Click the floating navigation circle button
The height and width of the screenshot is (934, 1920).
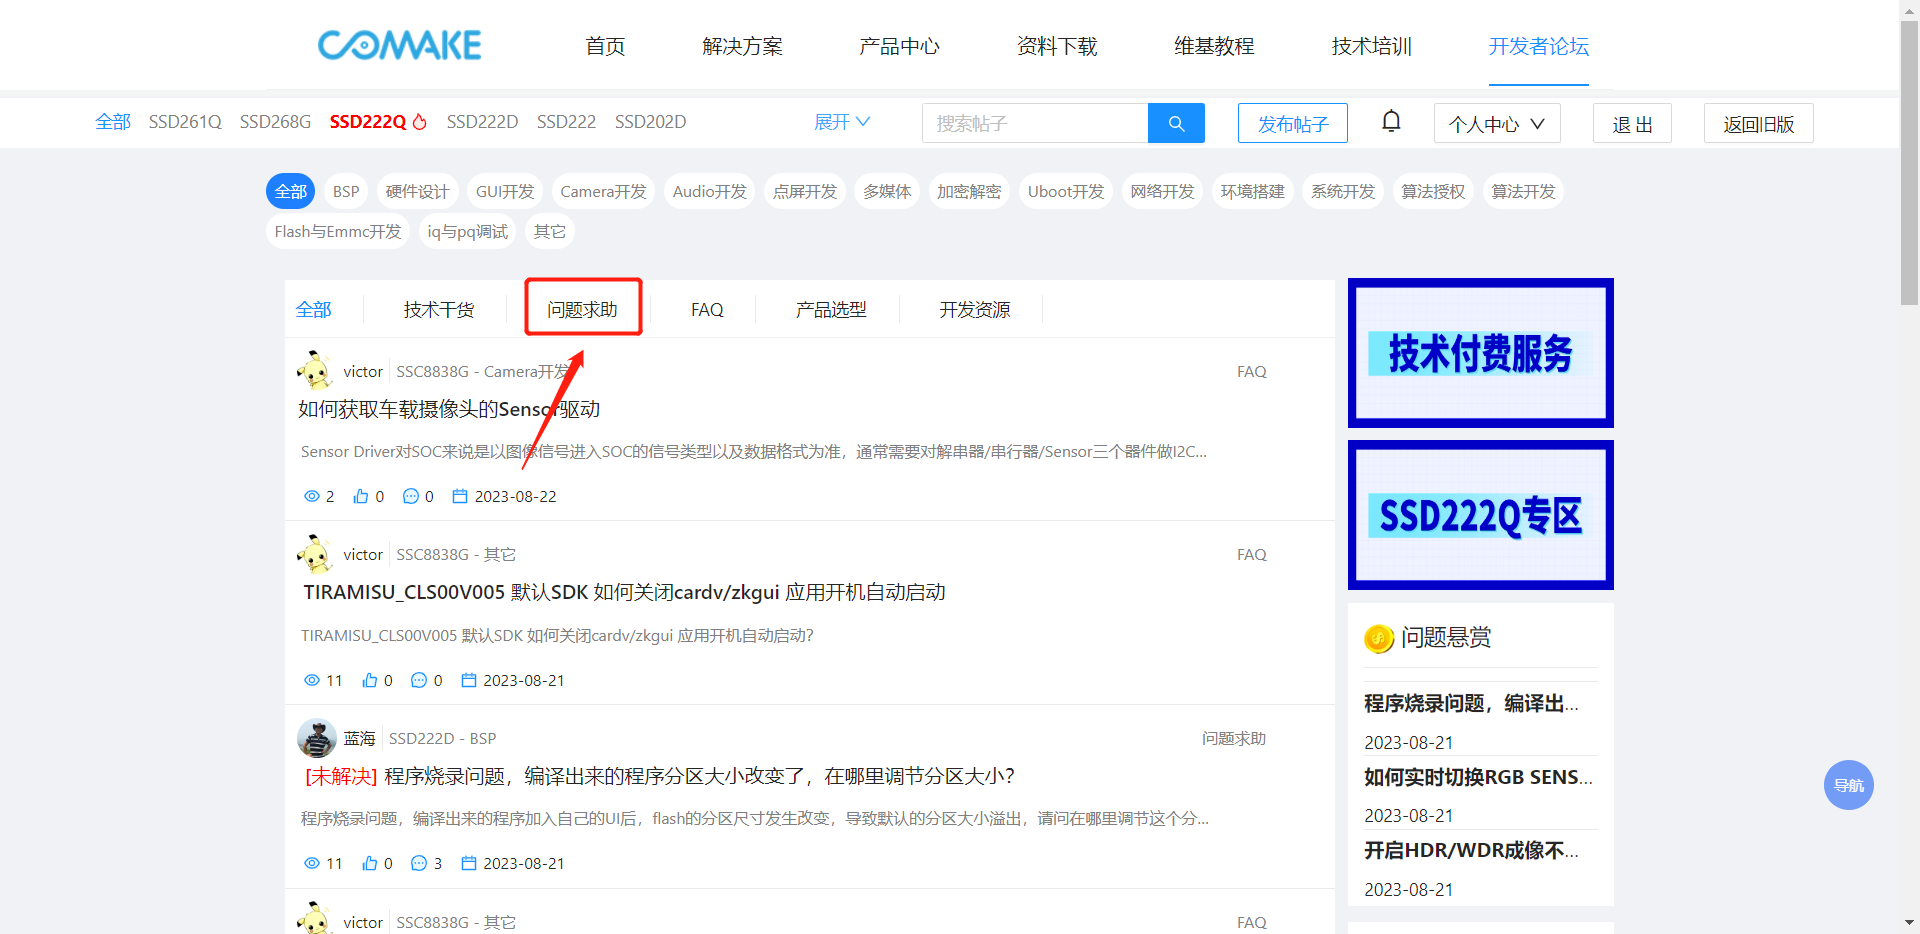point(1848,785)
